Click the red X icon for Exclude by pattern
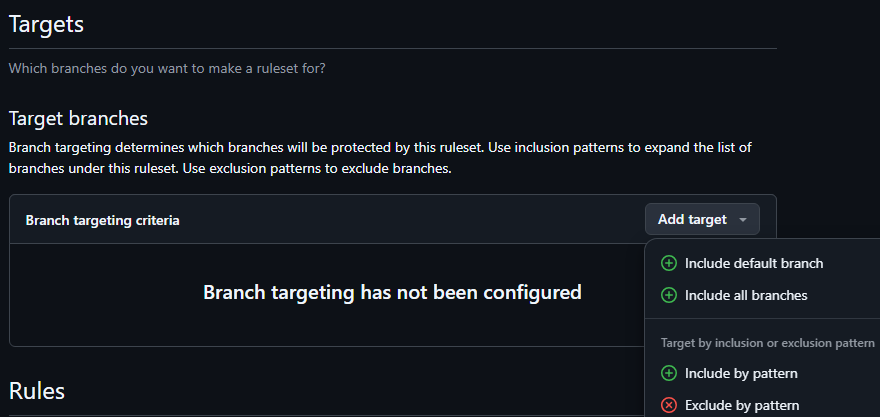Viewport: 880px width, 417px height. click(668, 405)
